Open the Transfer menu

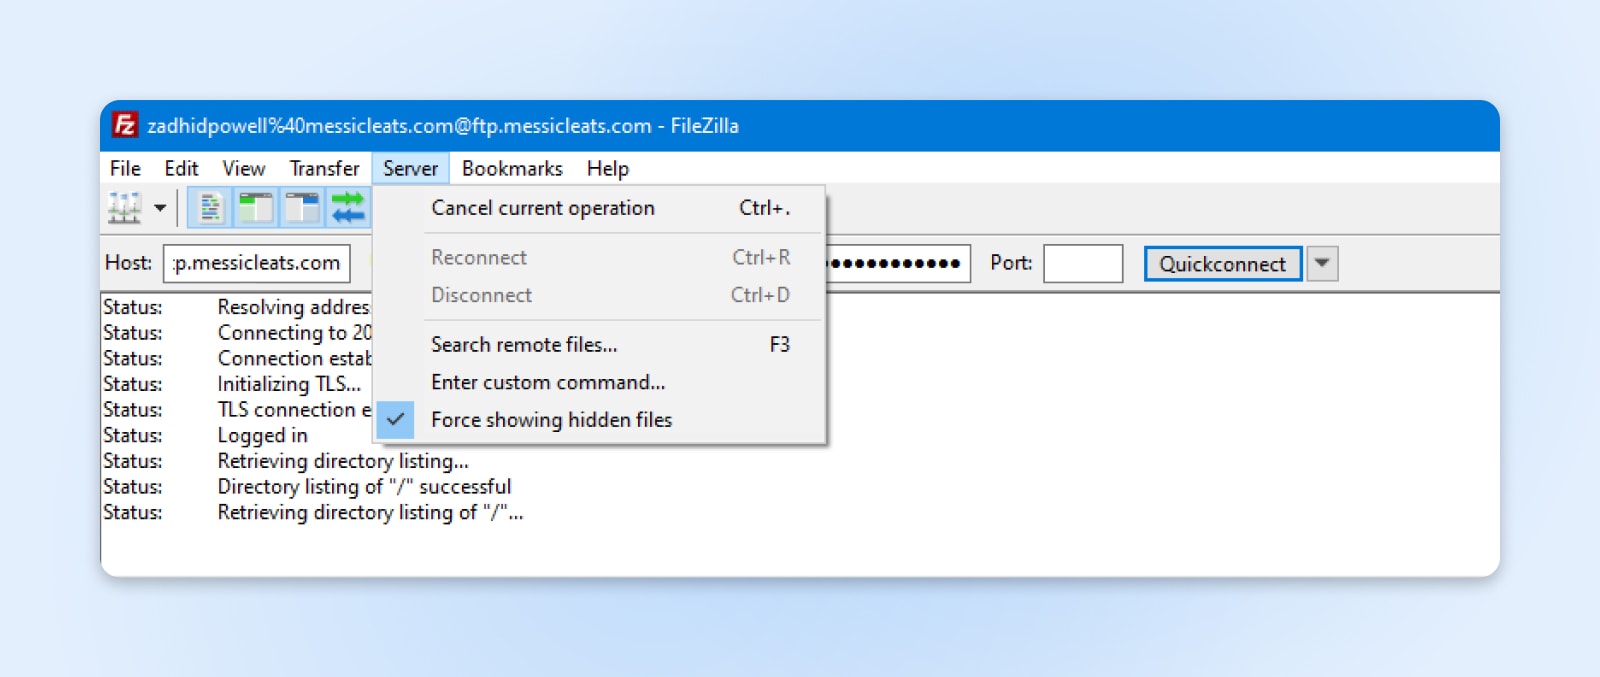[x=324, y=168]
